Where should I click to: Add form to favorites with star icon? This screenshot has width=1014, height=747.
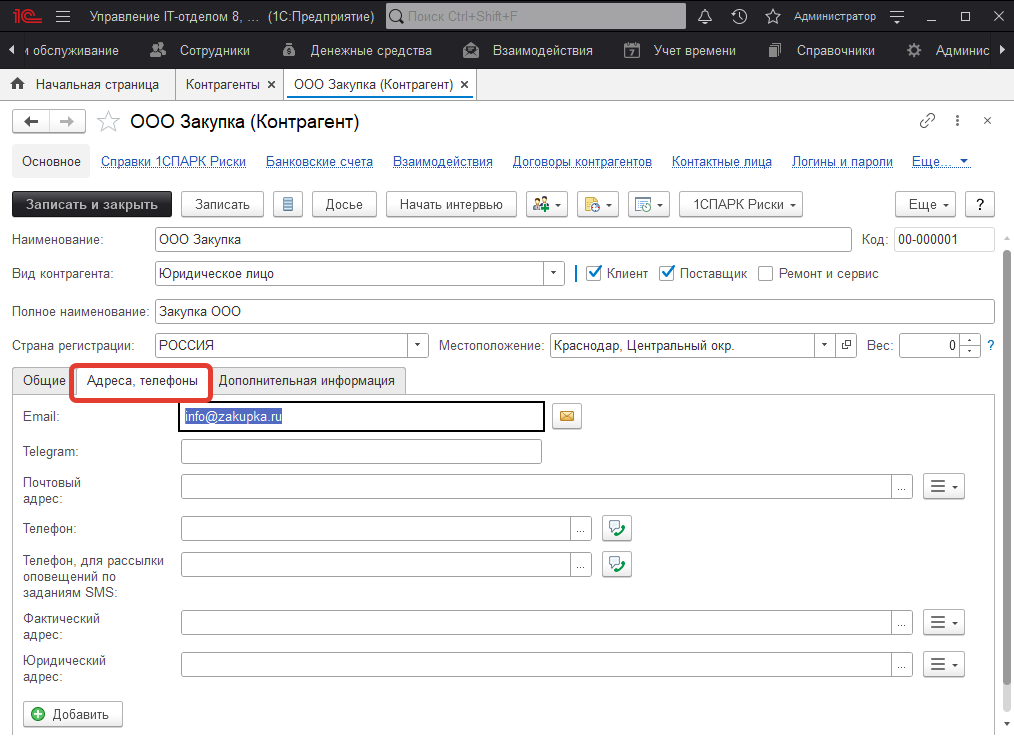click(108, 122)
